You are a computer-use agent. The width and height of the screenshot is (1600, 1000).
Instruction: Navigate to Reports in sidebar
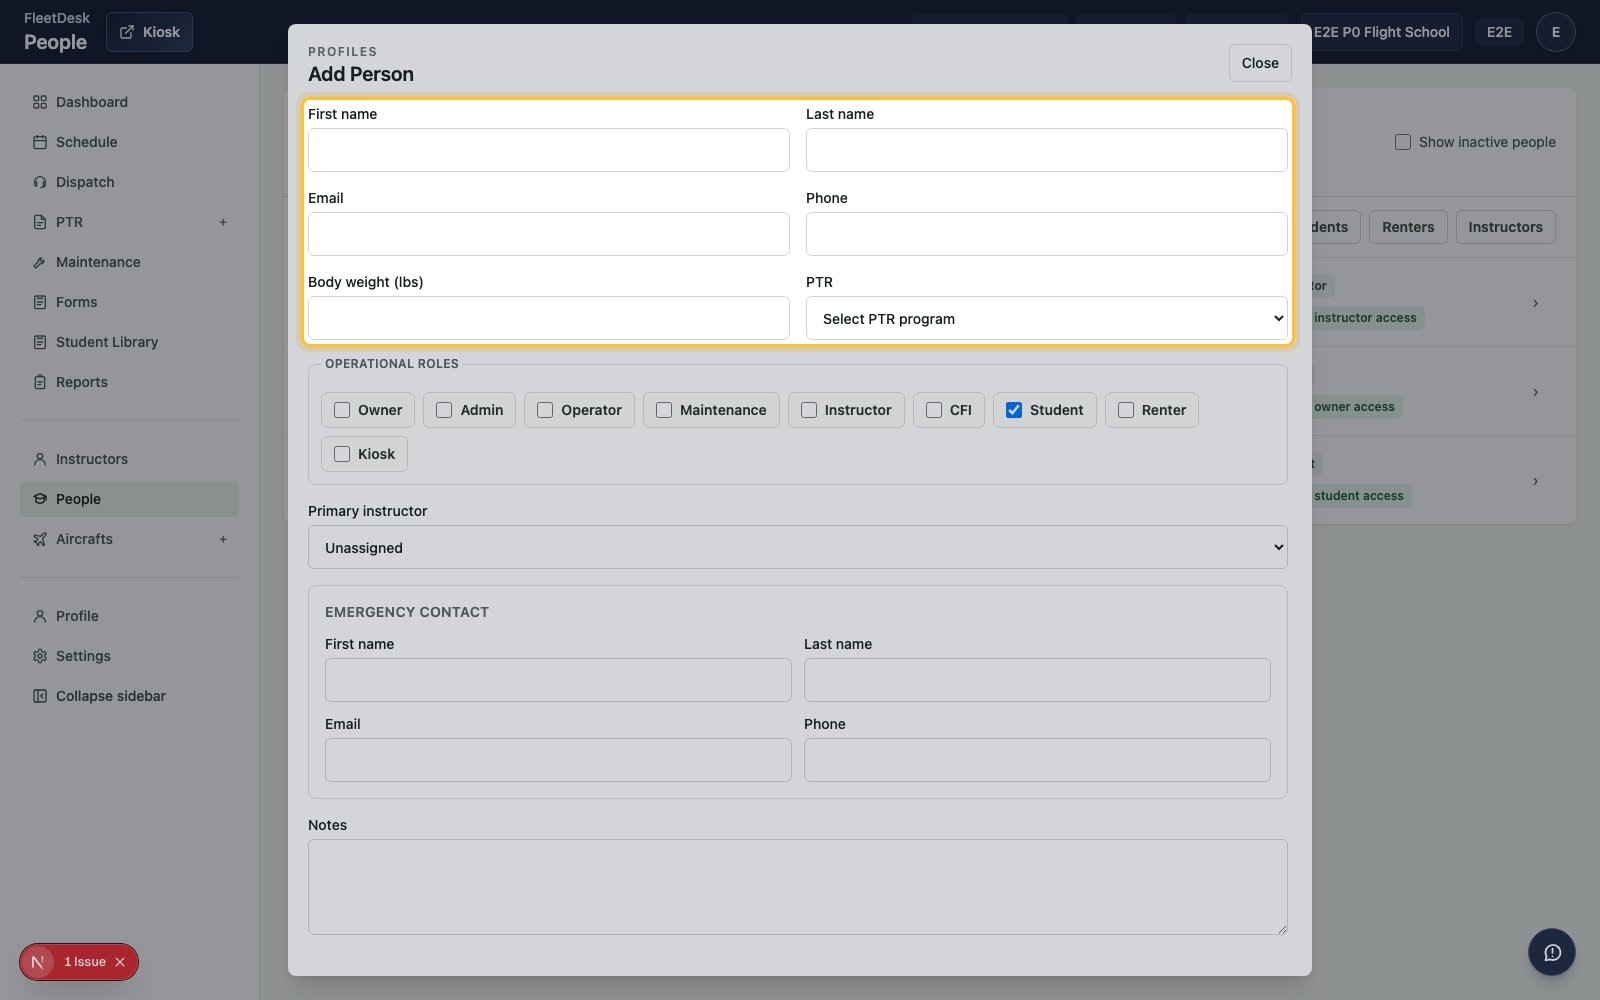(x=129, y=382)
